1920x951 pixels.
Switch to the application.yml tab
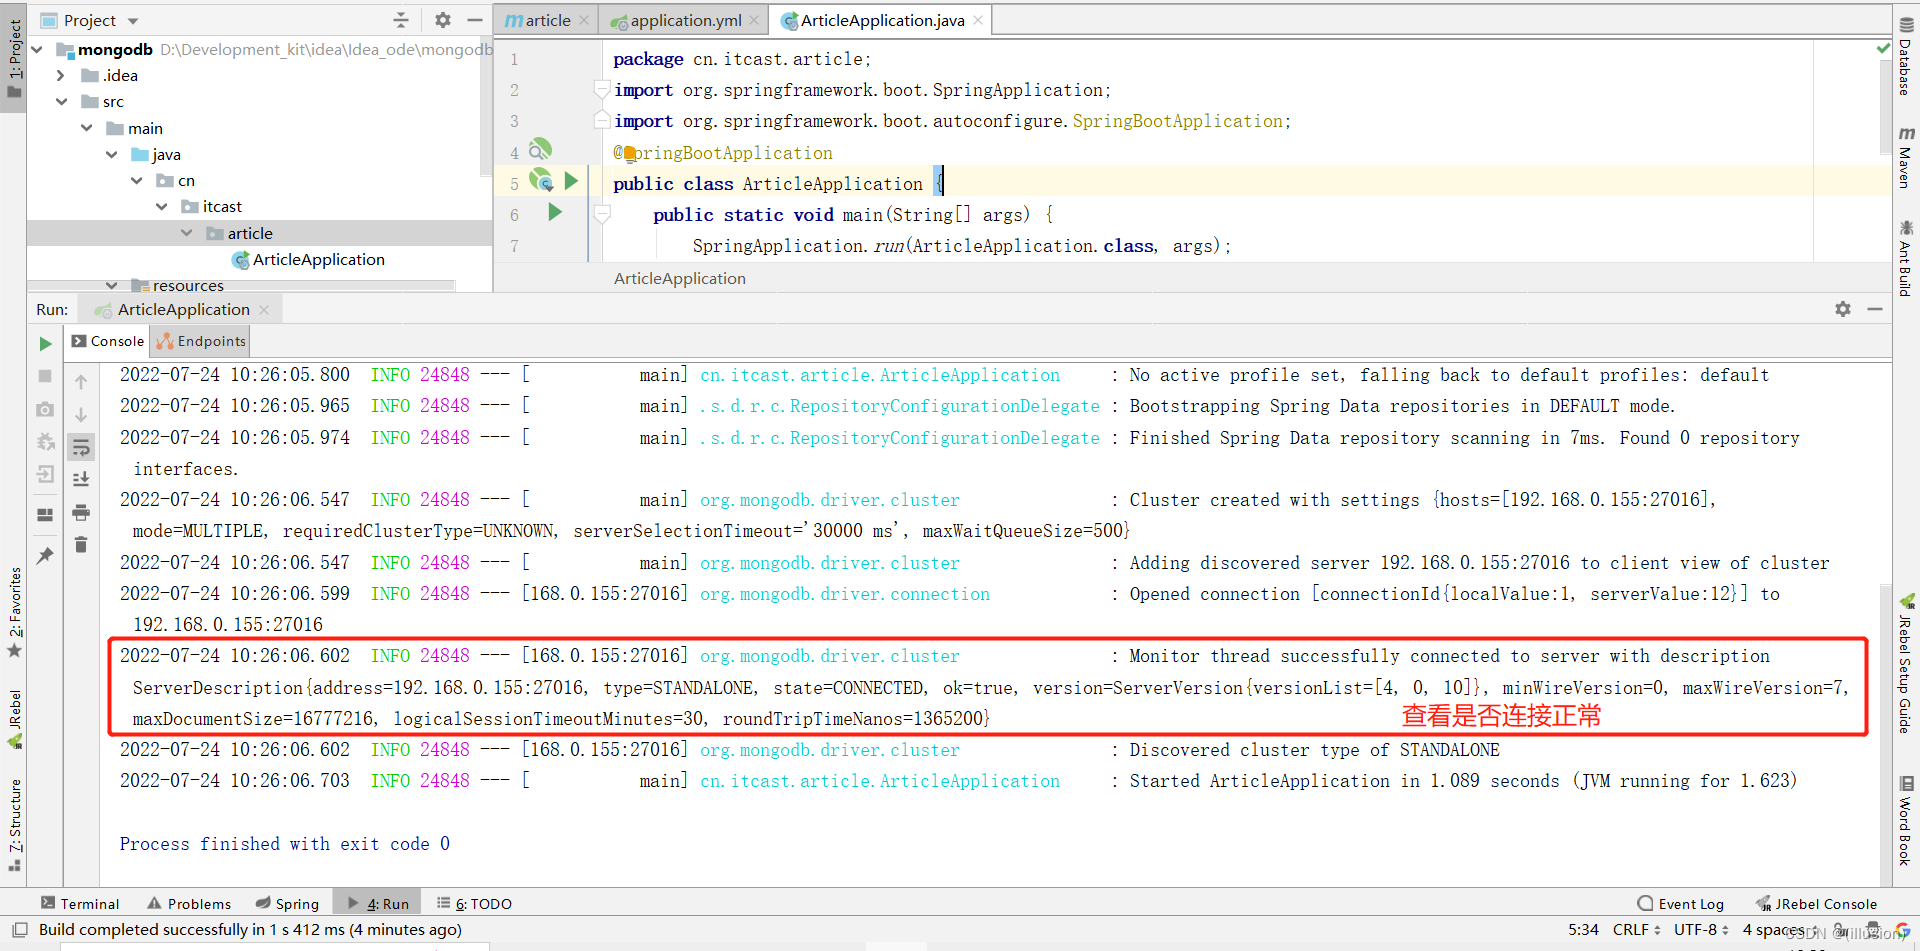(683, 19)
